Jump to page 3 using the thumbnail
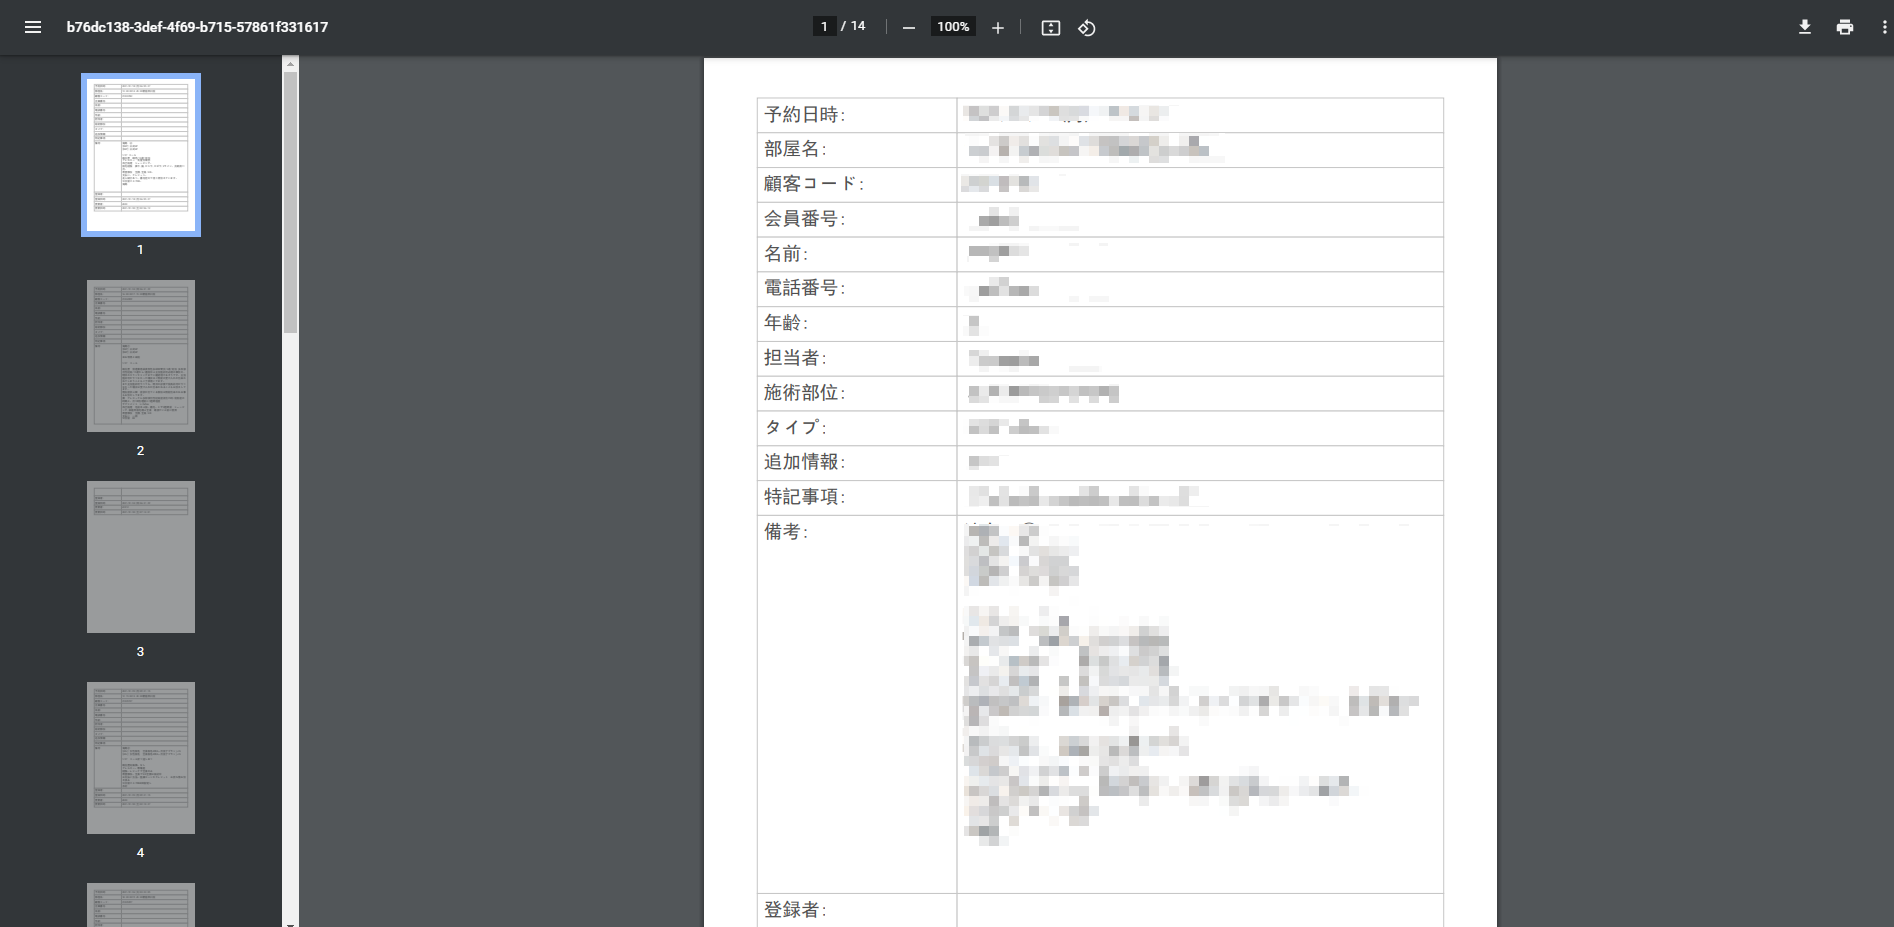 click(140, 557)
